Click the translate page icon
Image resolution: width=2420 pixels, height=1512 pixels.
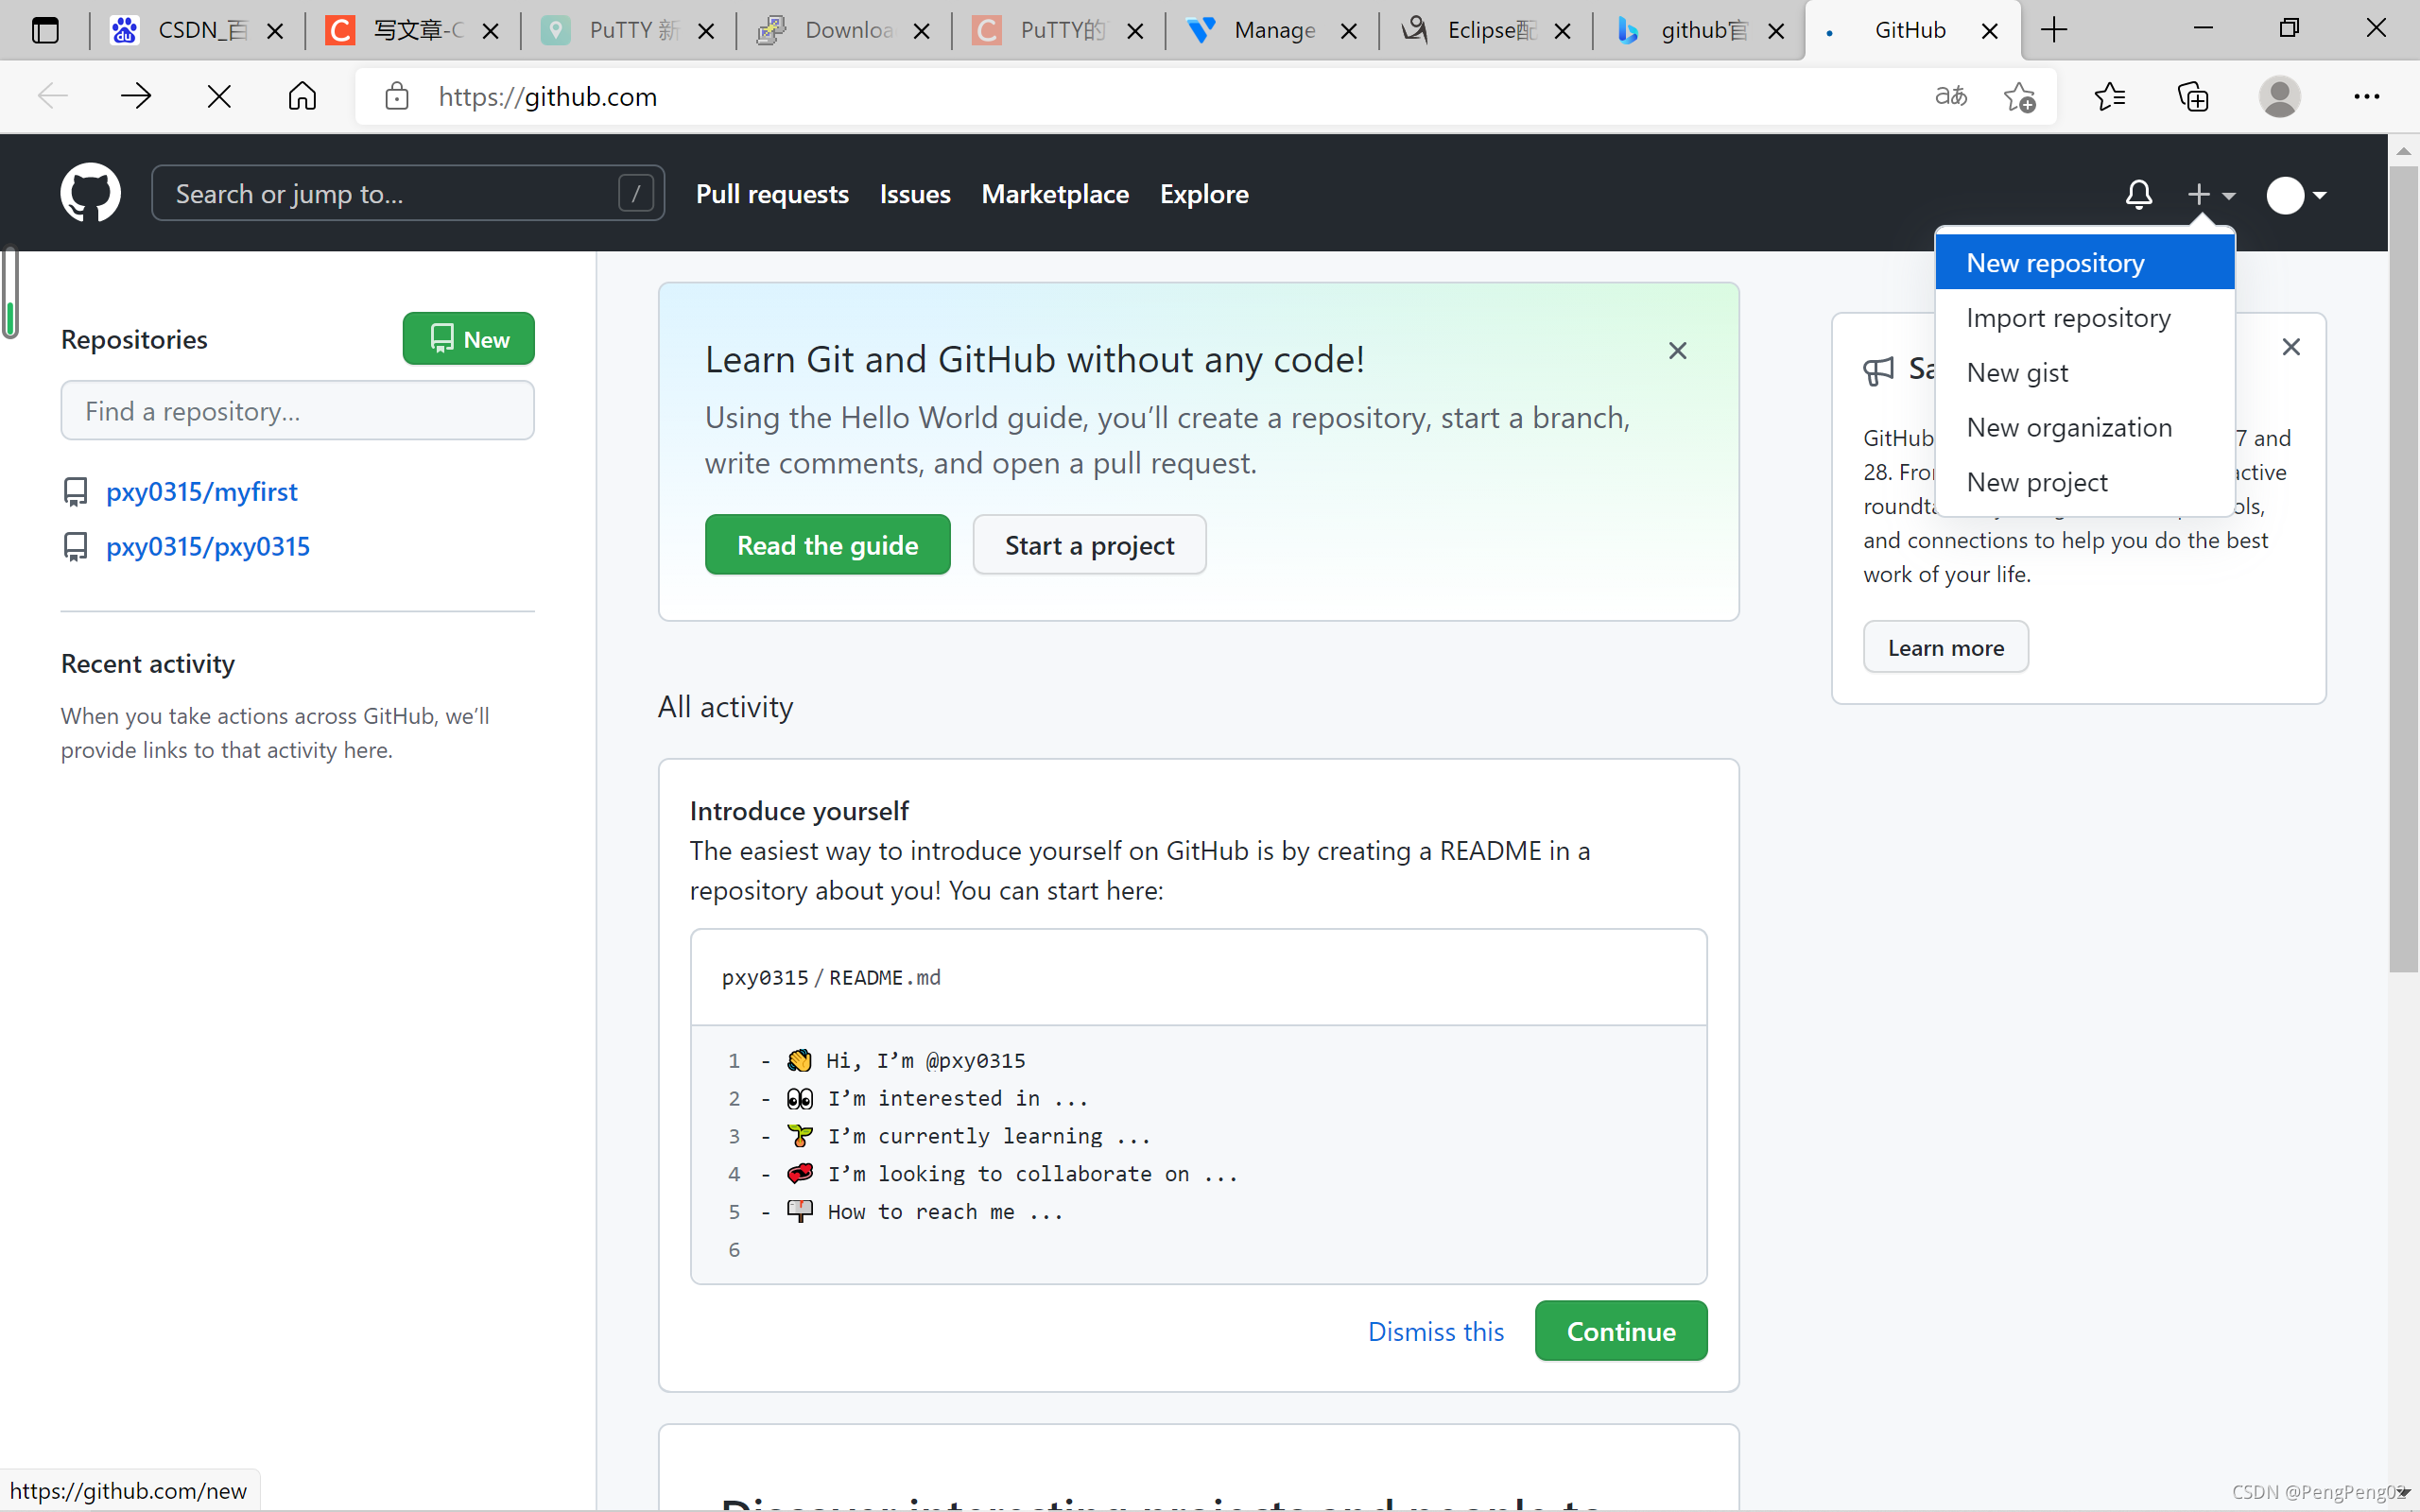tap(1950, 97)
